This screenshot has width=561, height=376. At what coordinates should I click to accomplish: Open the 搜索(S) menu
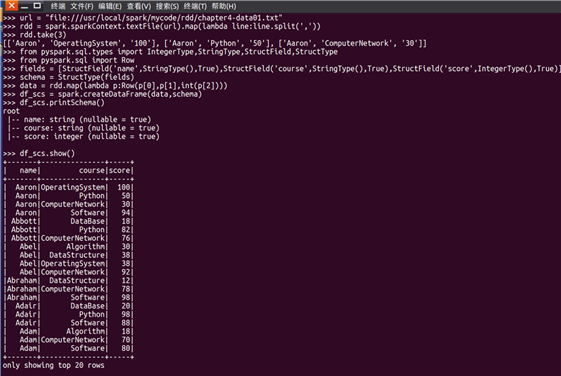click(167, 6)
